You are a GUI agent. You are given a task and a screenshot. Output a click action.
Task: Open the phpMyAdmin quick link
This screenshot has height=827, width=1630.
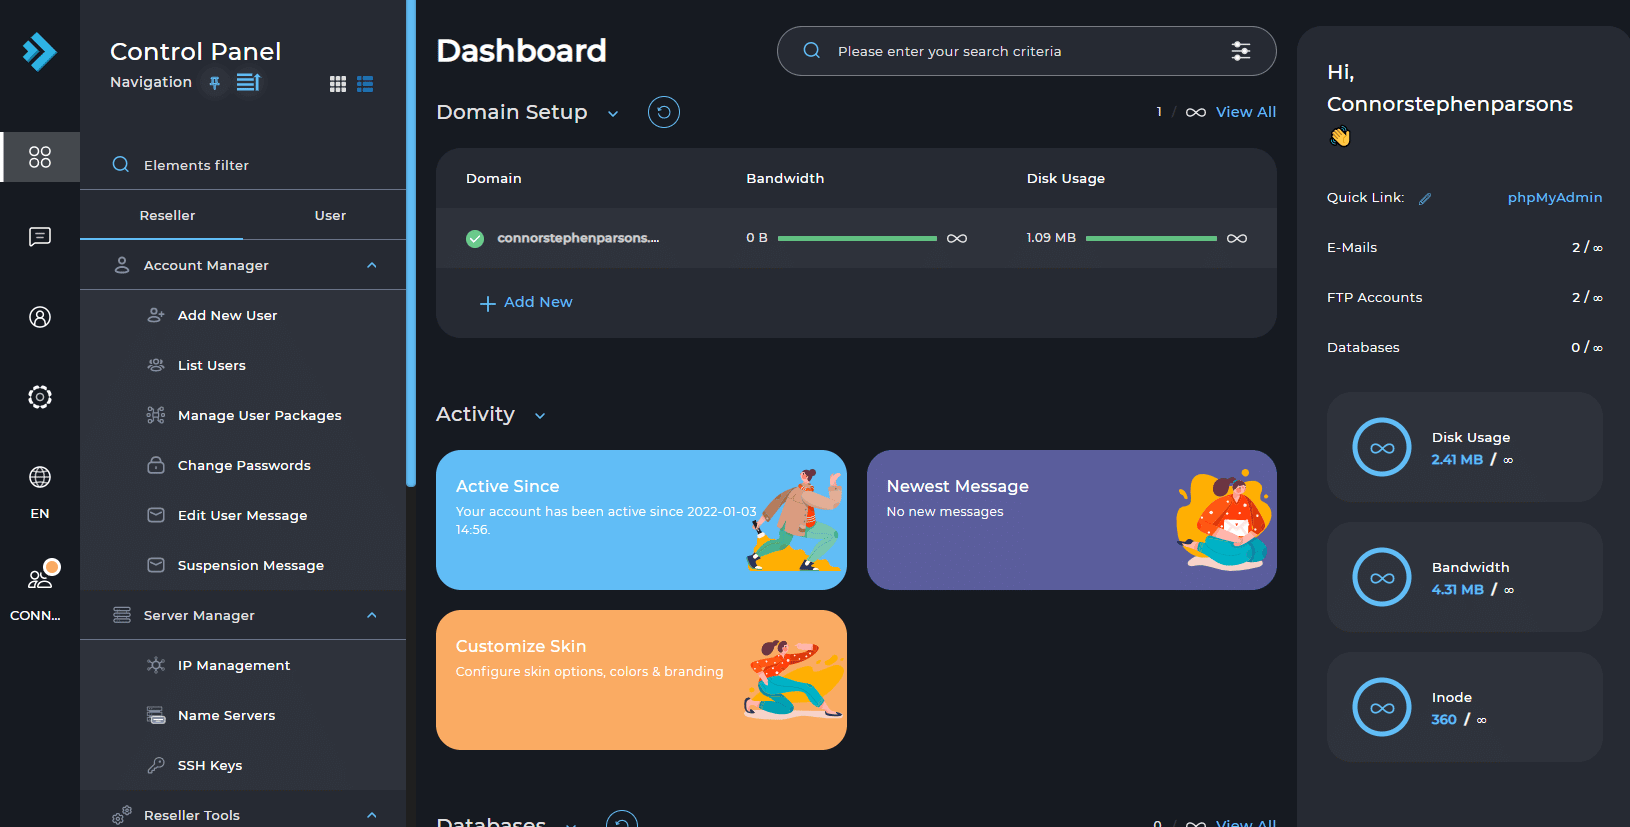click(x=1555, y=197)
